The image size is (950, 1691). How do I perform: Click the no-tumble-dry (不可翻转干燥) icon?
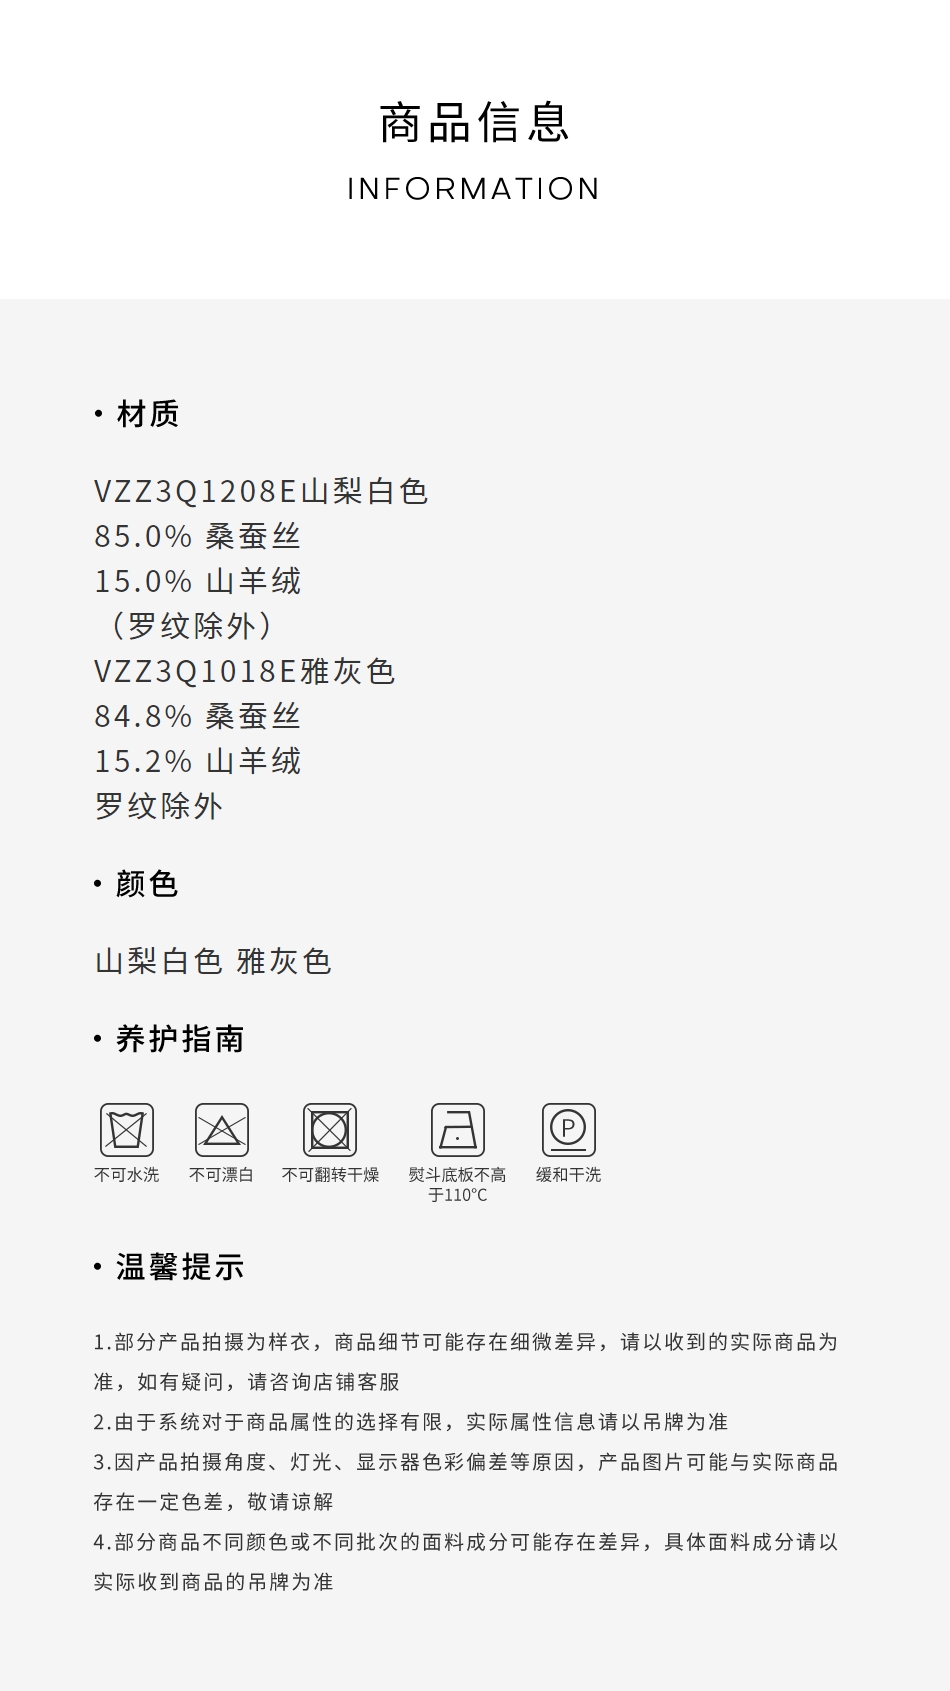pyautogui.click(x=330, y=1130)
